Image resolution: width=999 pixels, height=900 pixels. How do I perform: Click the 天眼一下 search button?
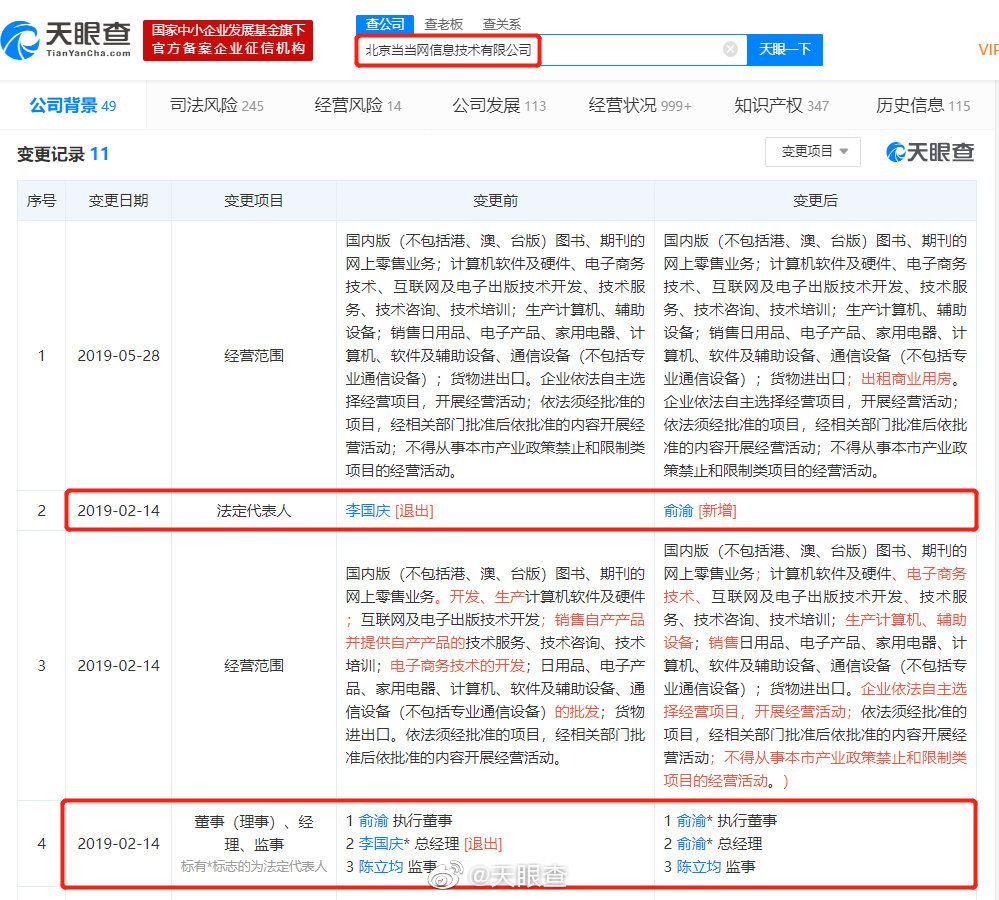[784, 49]
